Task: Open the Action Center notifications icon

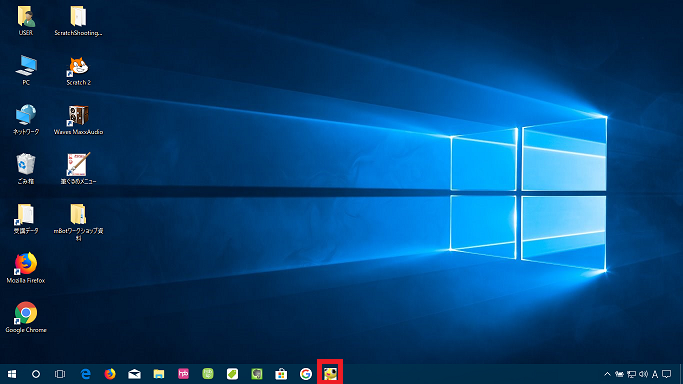Action: (666, 374)
